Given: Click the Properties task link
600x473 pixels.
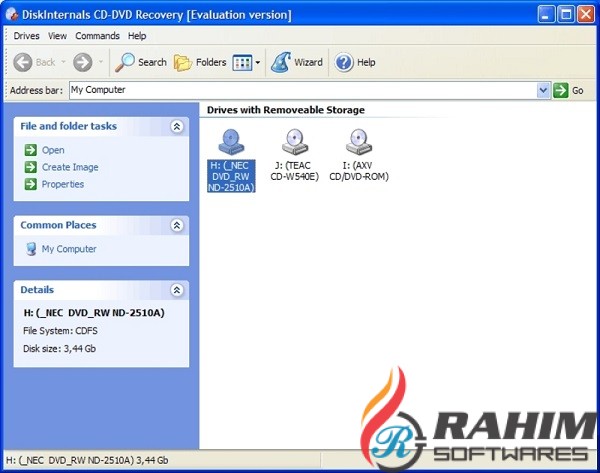Looking at the screenshot, I should (63, 184).
